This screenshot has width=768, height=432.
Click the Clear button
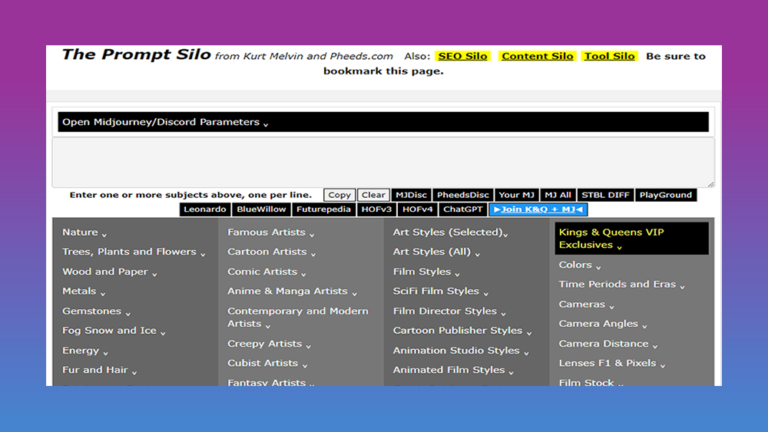(x=373, y=195)
